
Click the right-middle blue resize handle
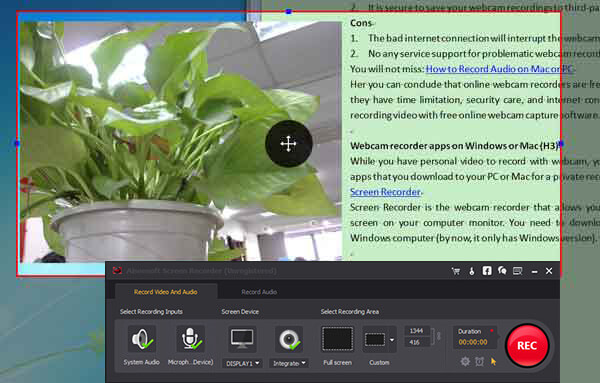(561, 144)
